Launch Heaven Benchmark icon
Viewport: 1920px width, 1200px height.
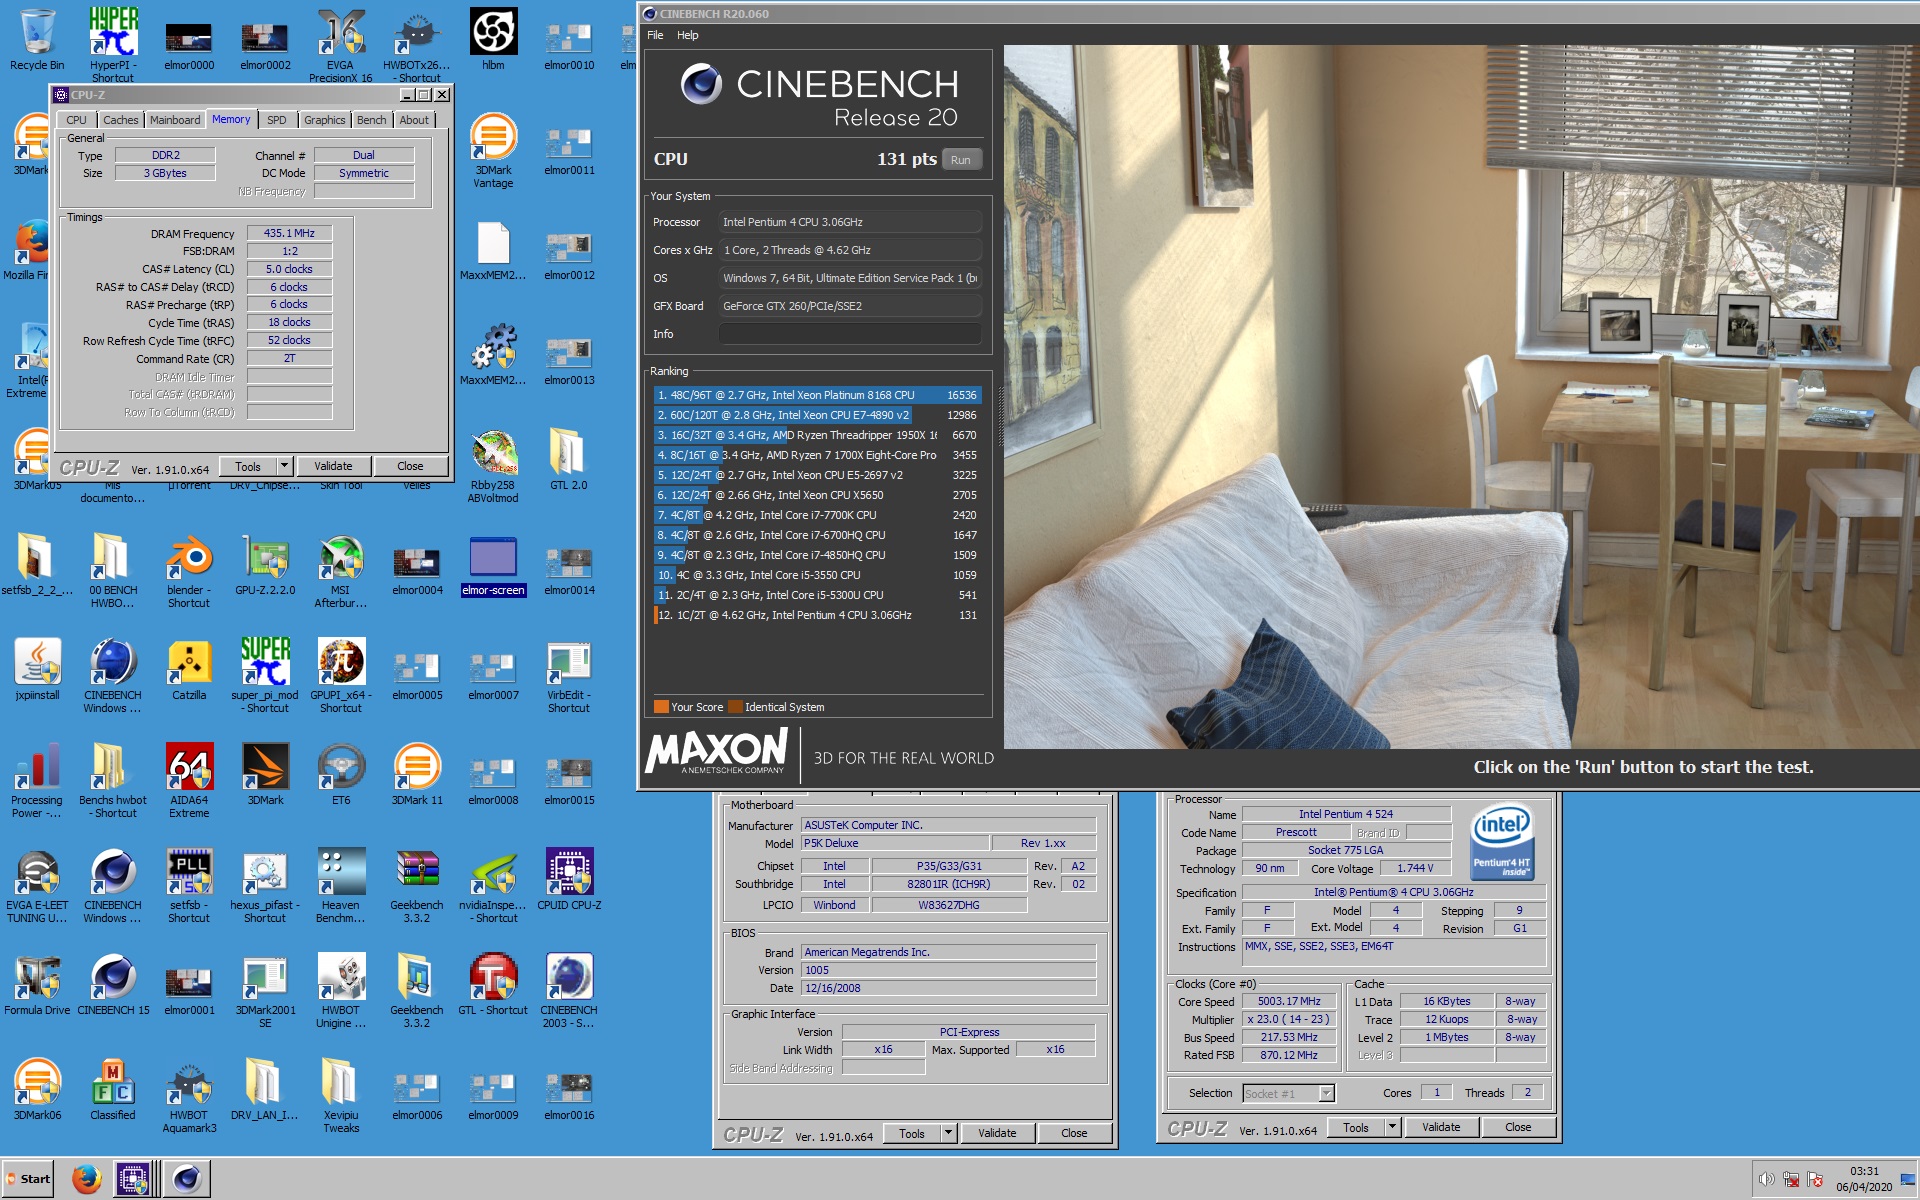tap(341, 886)
